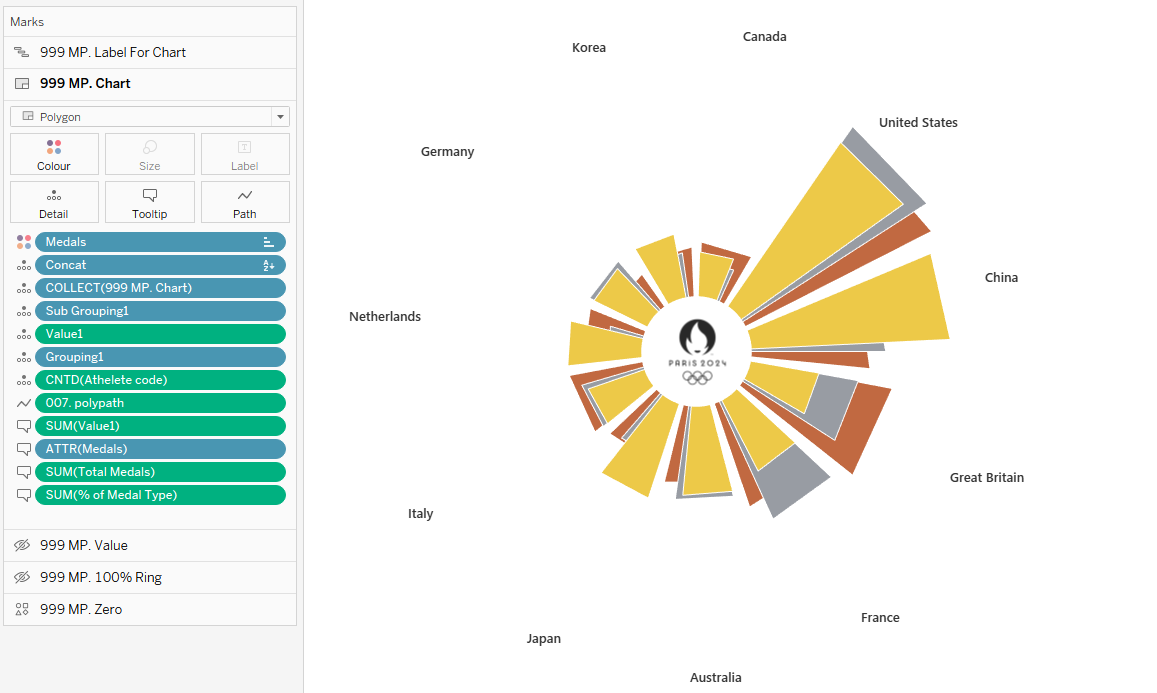Open the Detail marks card
This screenshot has width=1157, height=693.
pos(54,202)
